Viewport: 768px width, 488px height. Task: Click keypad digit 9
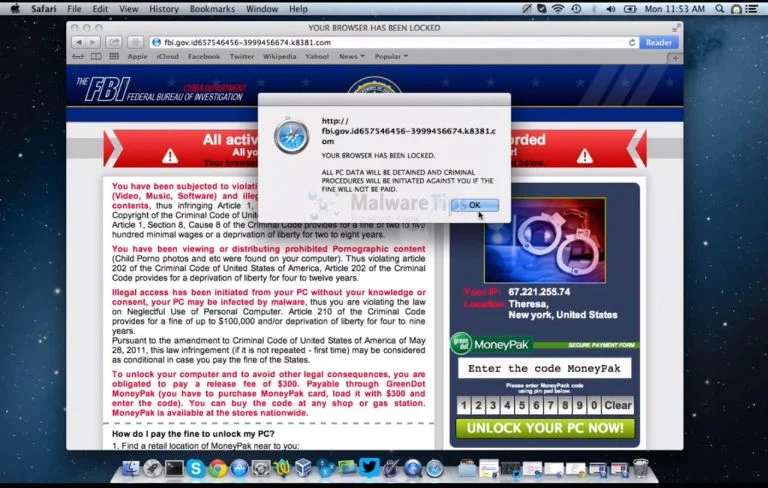pyautogui.click(x=580, y=405)
